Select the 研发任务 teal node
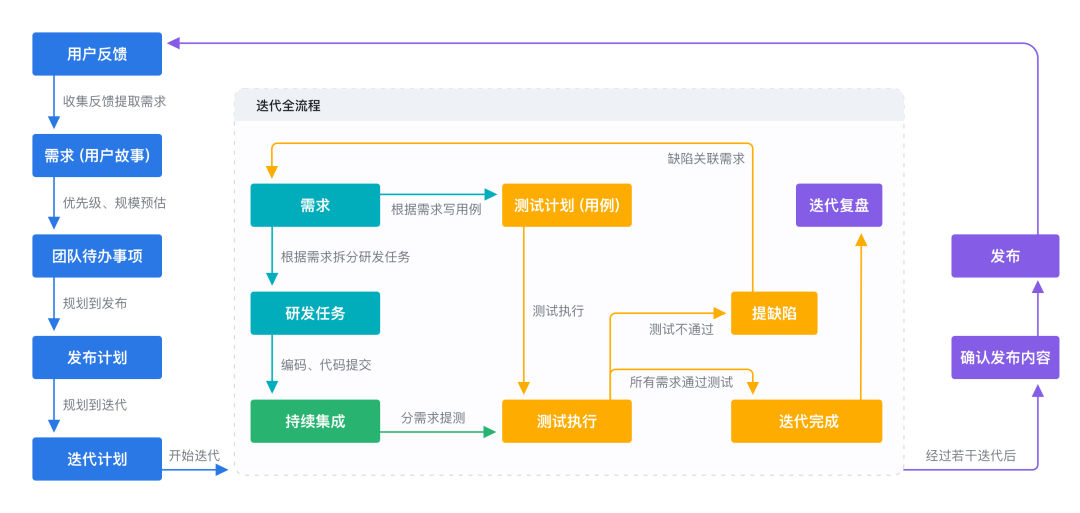The width and height of the screenshot is (1080, 513). pyautogui.click(x=315, y=313)
